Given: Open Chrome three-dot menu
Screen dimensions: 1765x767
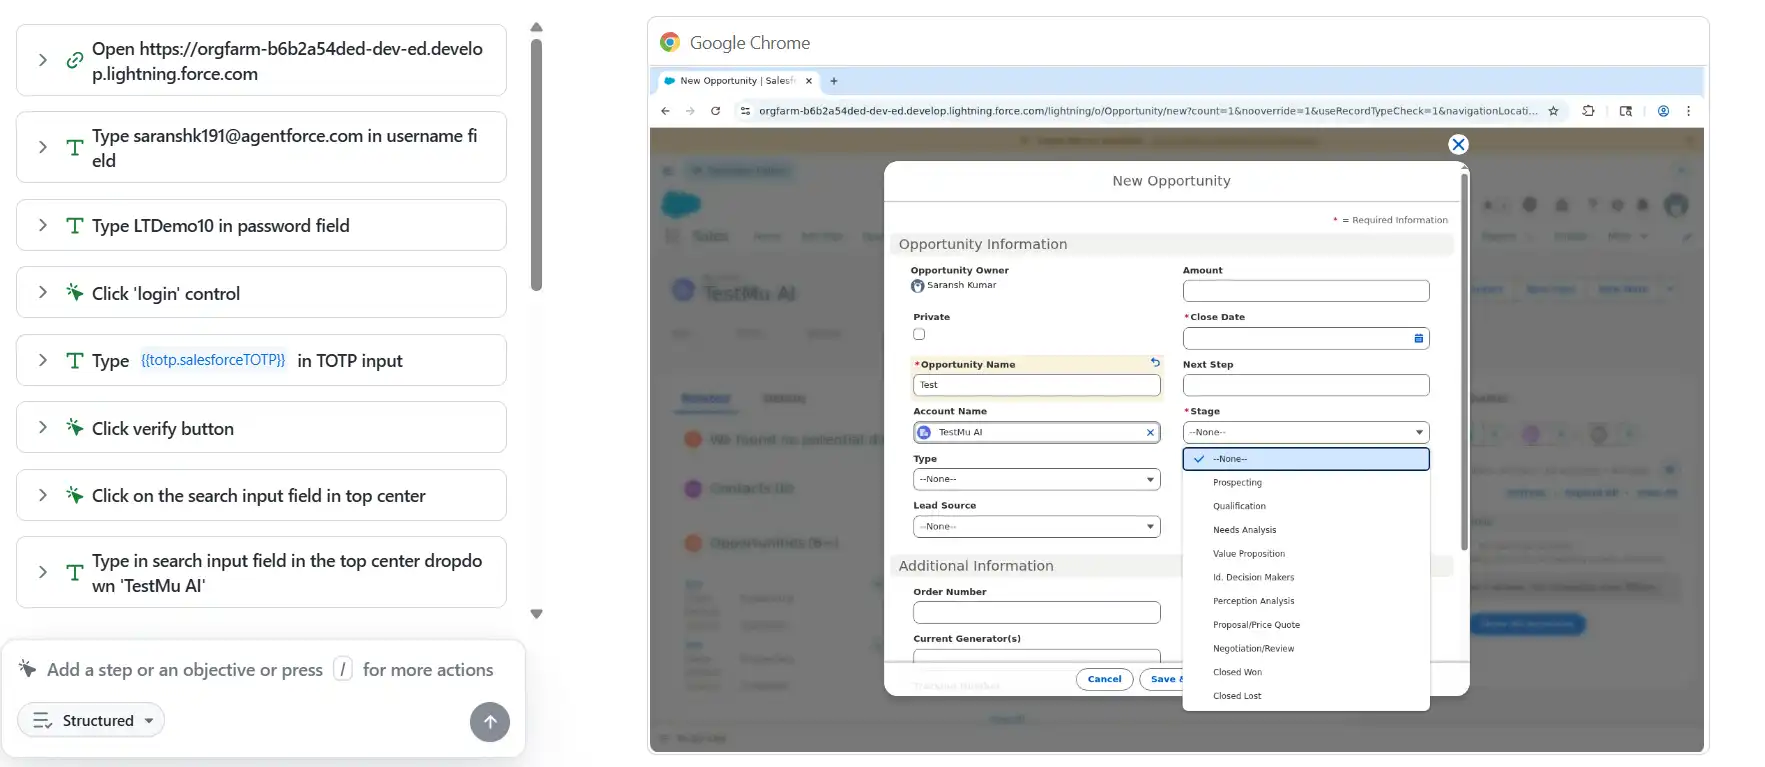Looking at the screenshot, I should 1689,111.
